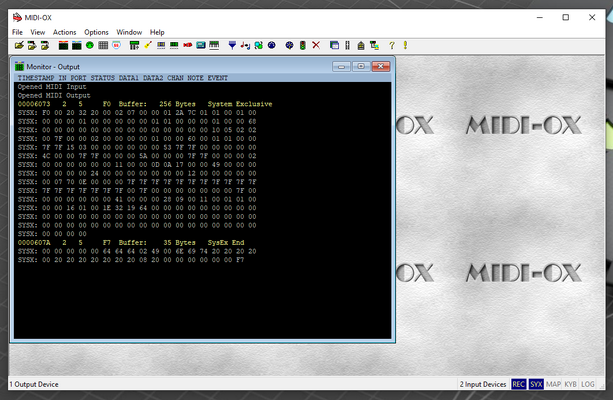Image resolution: width=613 pixels, height=400 pixels.
Task: Open the Options menu
Action: (x=96, y=32)
